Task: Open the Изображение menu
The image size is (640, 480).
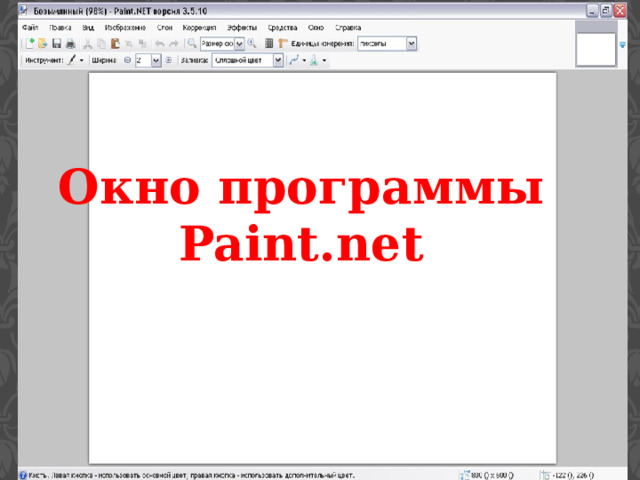Action: [x=125, y=28]
